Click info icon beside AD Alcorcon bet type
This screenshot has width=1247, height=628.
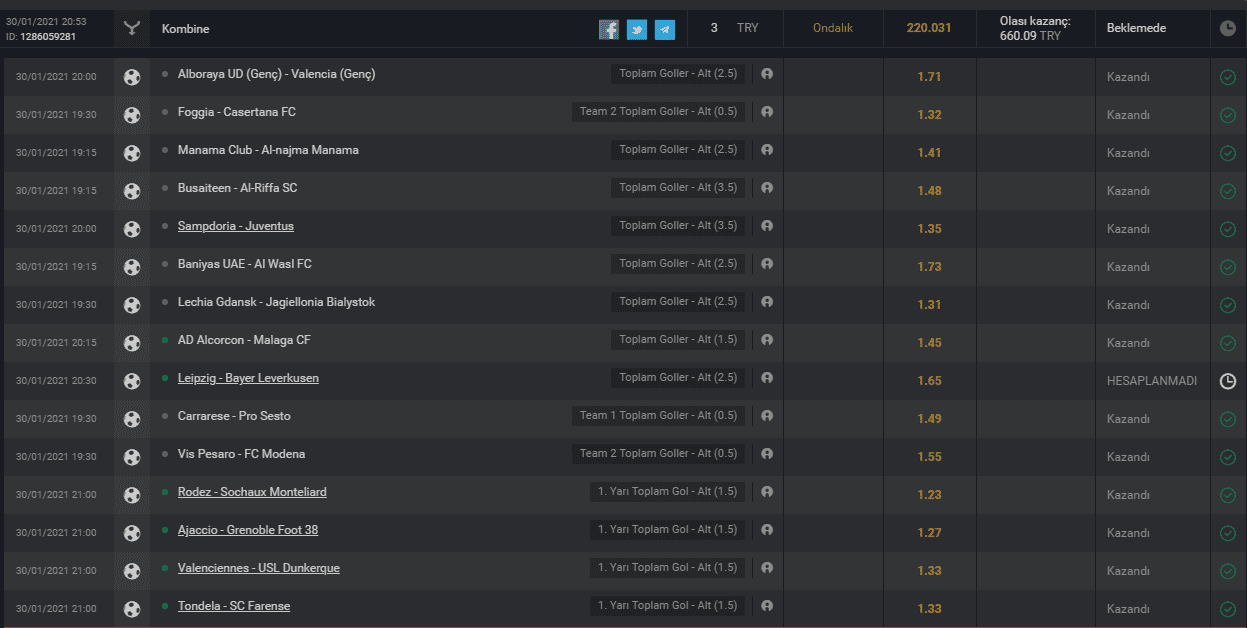coord(767,340)
